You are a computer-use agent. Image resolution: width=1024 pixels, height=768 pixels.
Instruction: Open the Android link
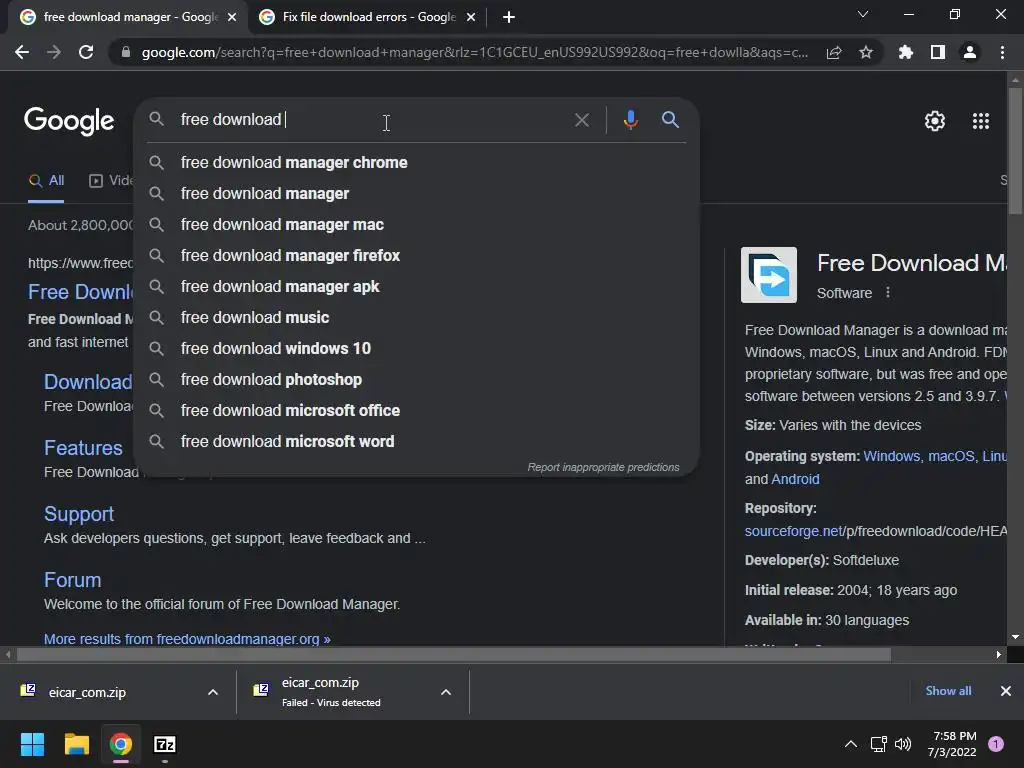(795, 479)
